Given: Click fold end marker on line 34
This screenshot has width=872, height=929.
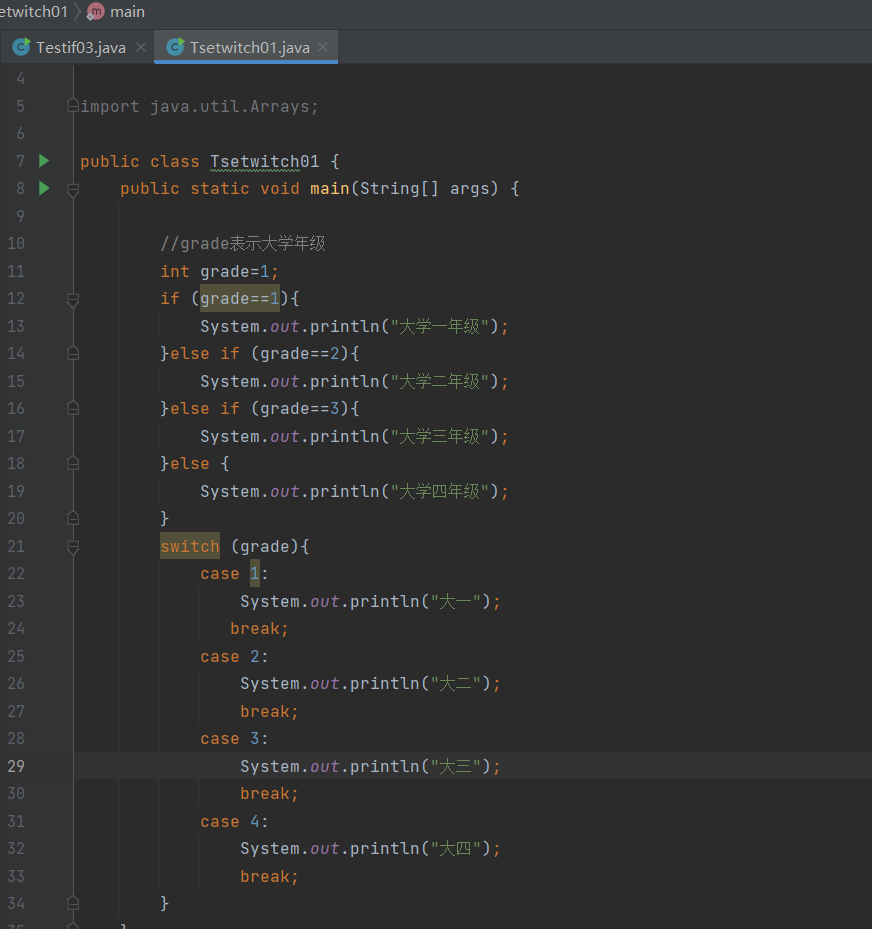Looking at the screenshot, I should coord(73,904).
